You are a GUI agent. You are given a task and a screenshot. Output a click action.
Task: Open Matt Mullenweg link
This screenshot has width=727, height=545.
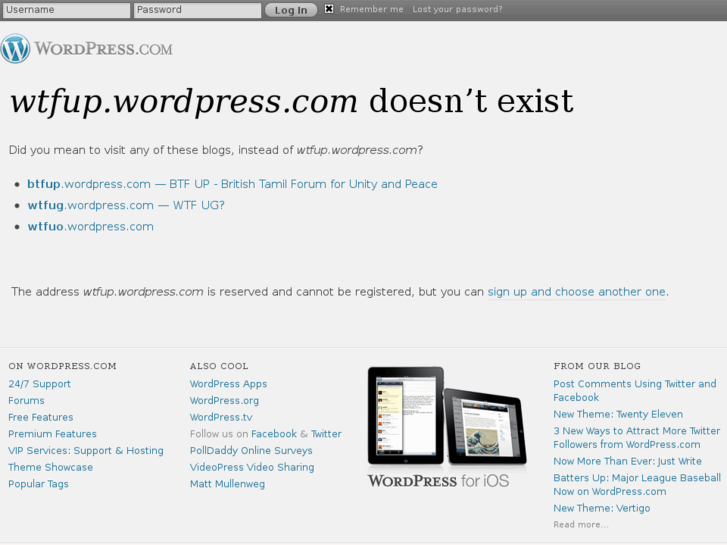pos(228,484)
